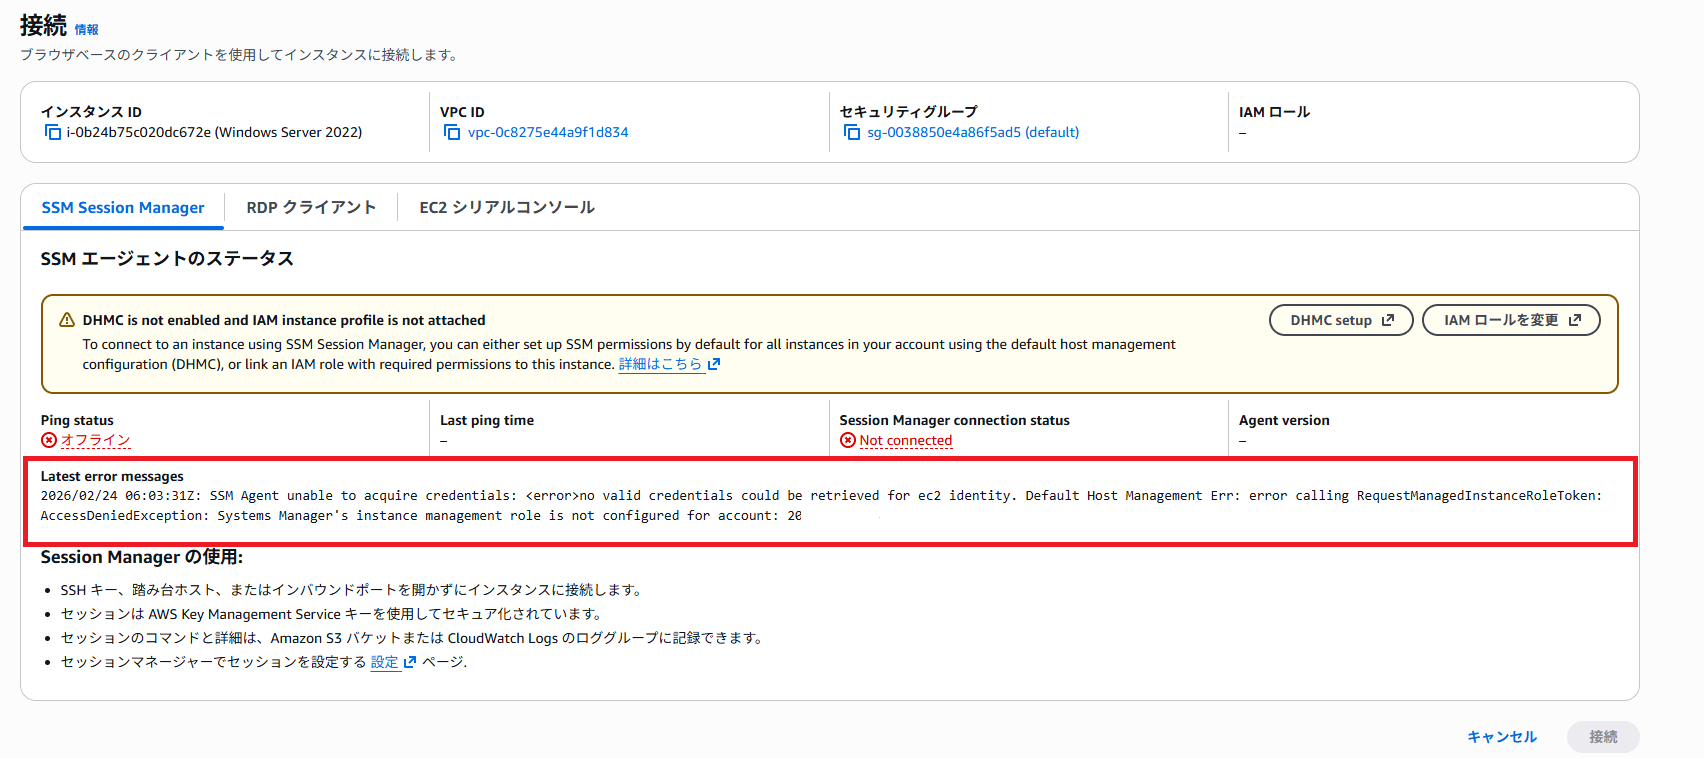This screenshot has width=1704, height=758.
Task: Click the IAM ロールを変更 button
Action: [1511, 320]
